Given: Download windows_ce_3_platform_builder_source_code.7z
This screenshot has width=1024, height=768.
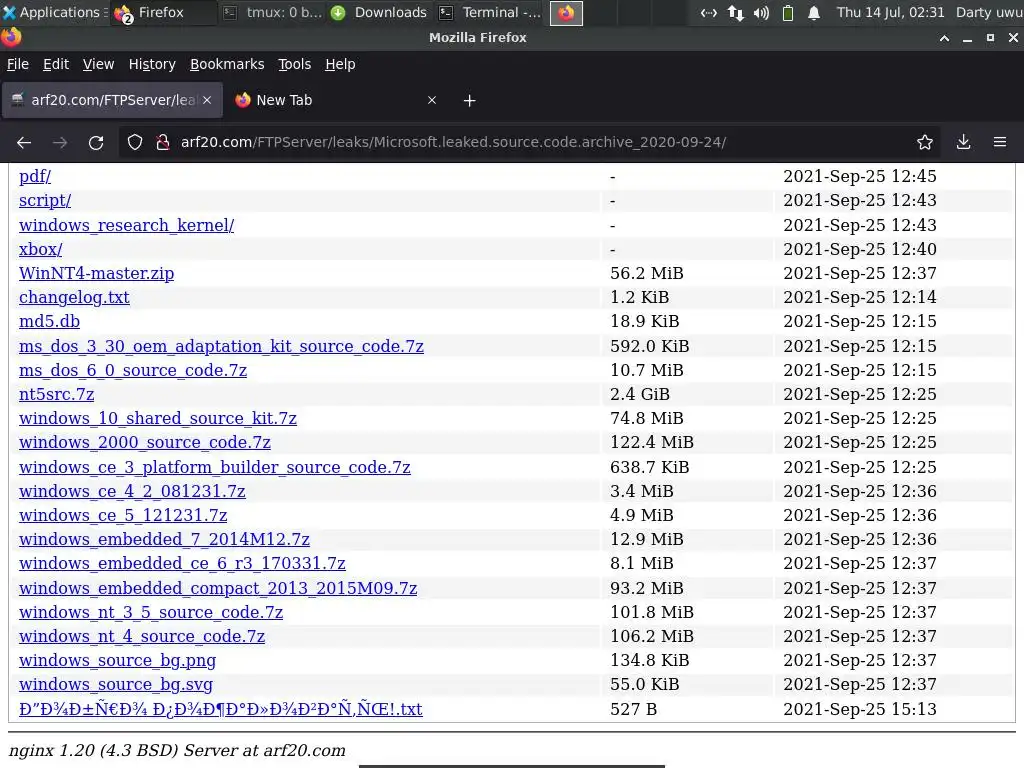Looking at the screenshot, I should coord(215,468).
